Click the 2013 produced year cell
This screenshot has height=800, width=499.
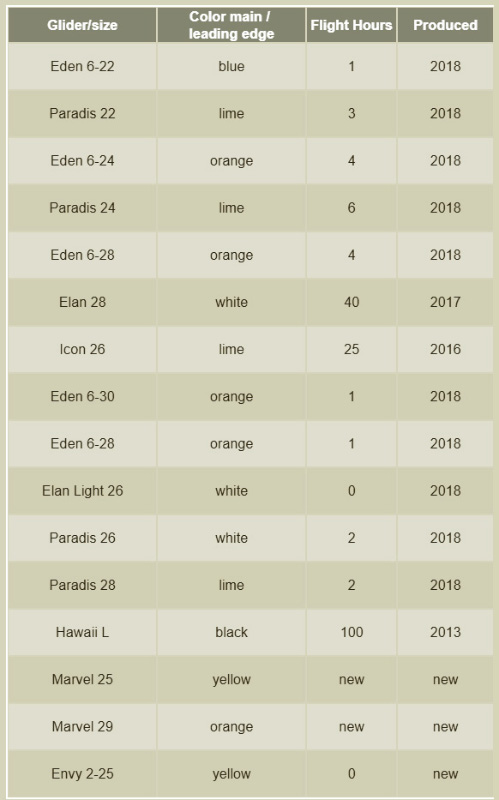click(445, 632)
